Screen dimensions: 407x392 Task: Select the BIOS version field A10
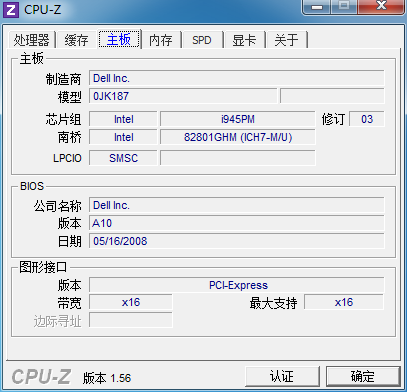[237, 223]
